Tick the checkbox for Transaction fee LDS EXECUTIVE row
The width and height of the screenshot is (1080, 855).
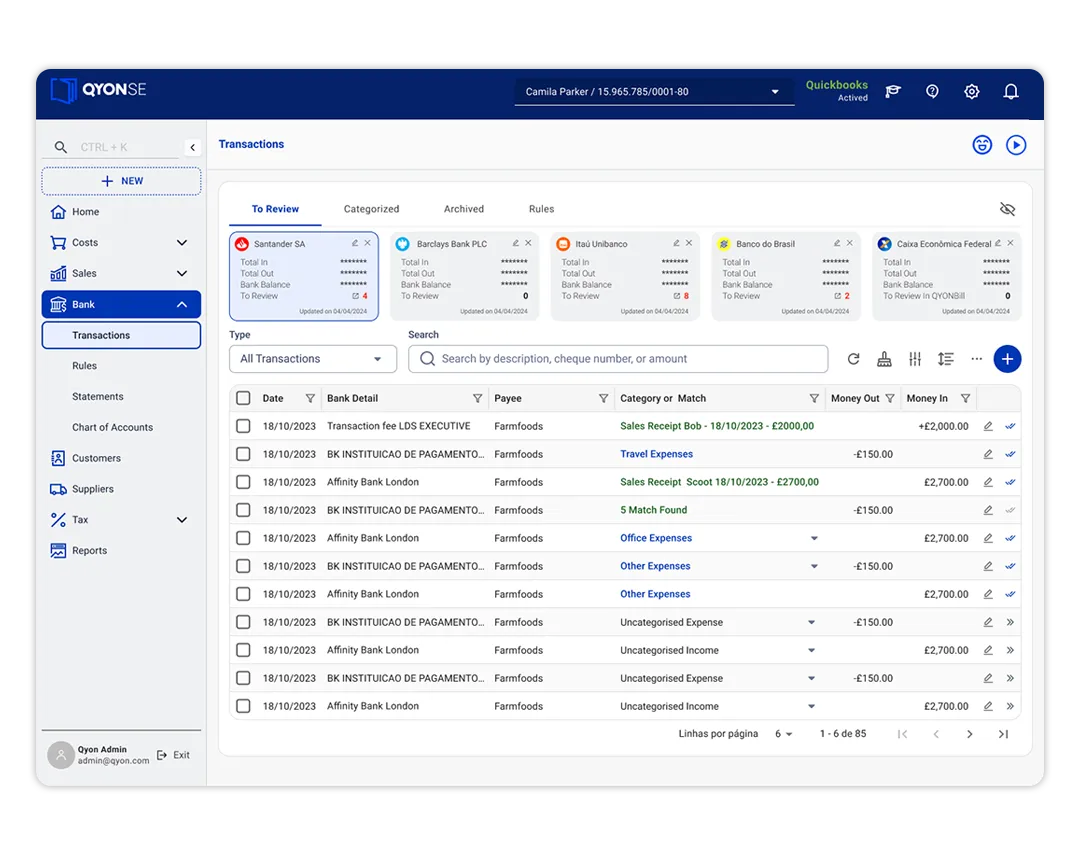243,426
